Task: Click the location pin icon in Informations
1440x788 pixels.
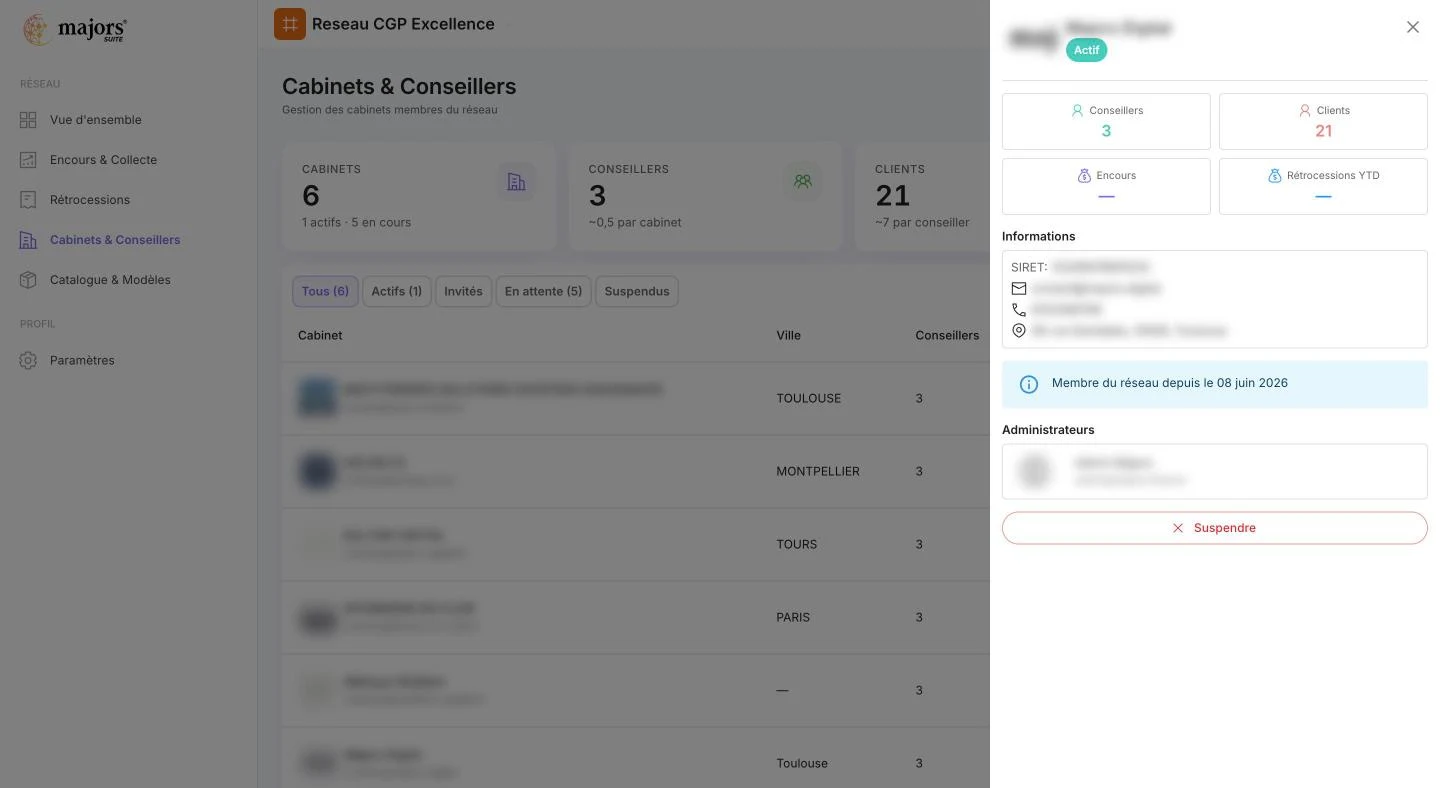Action: click(1019, 330)
